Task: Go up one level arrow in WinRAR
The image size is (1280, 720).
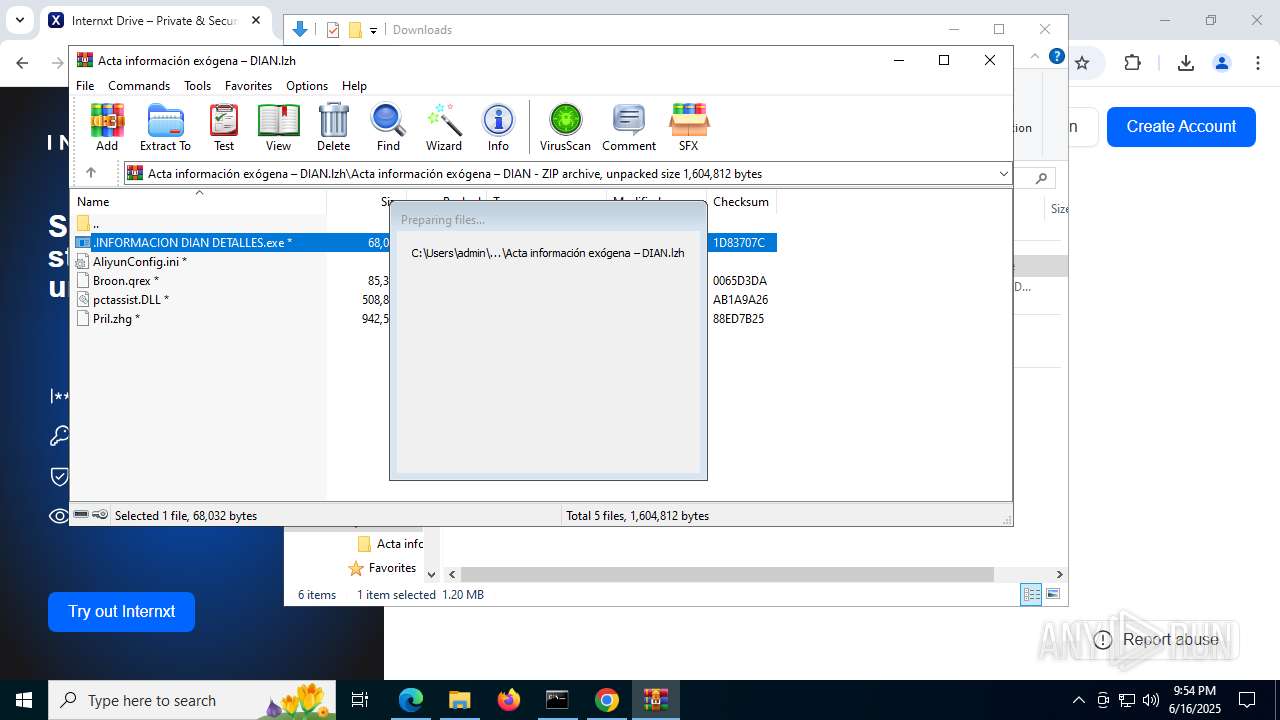Action: 90,173
